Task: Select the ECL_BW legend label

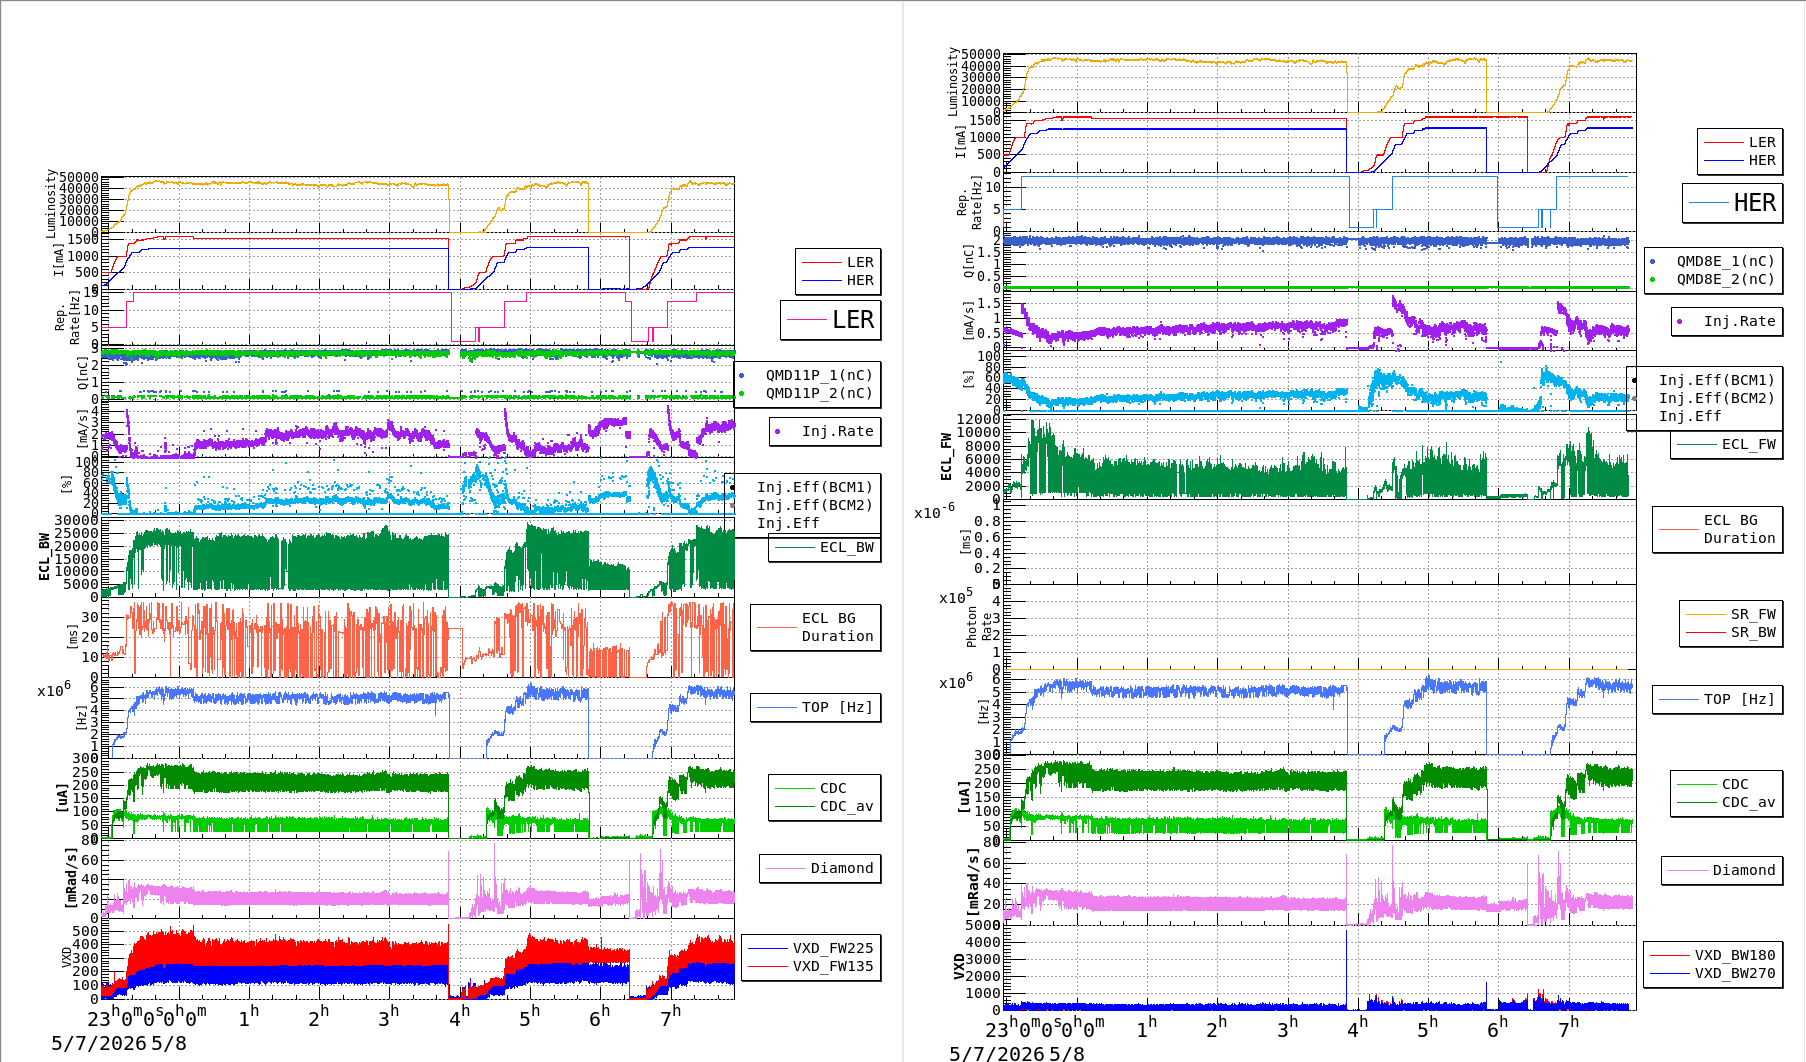Action: point(846,547)
